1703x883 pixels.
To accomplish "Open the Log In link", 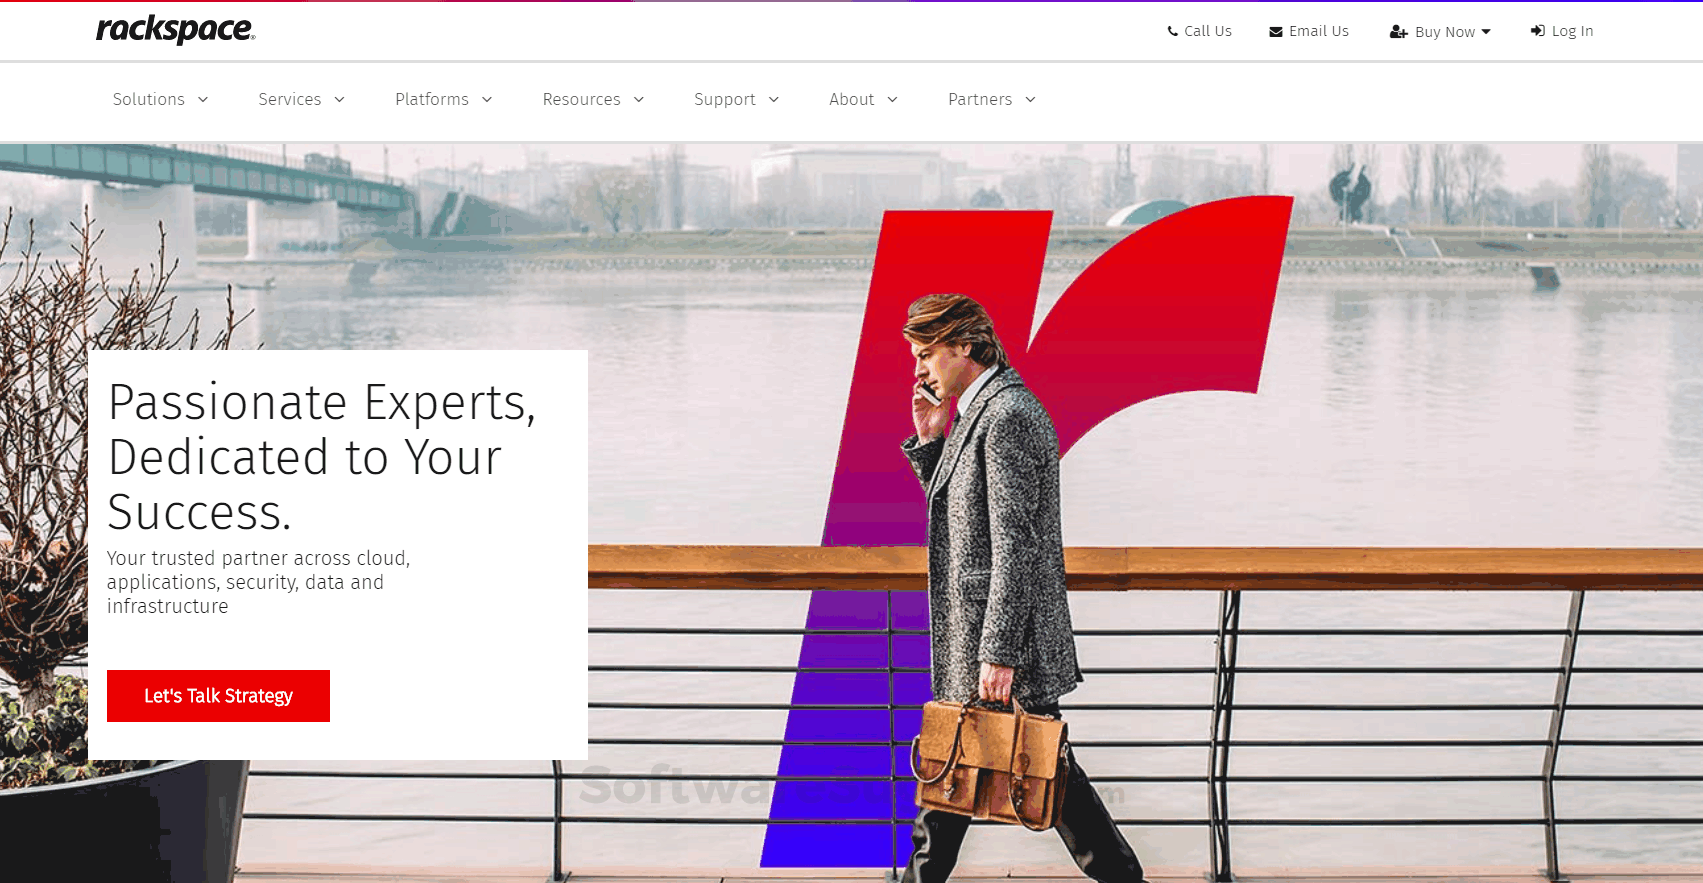I will (1573, 31).
